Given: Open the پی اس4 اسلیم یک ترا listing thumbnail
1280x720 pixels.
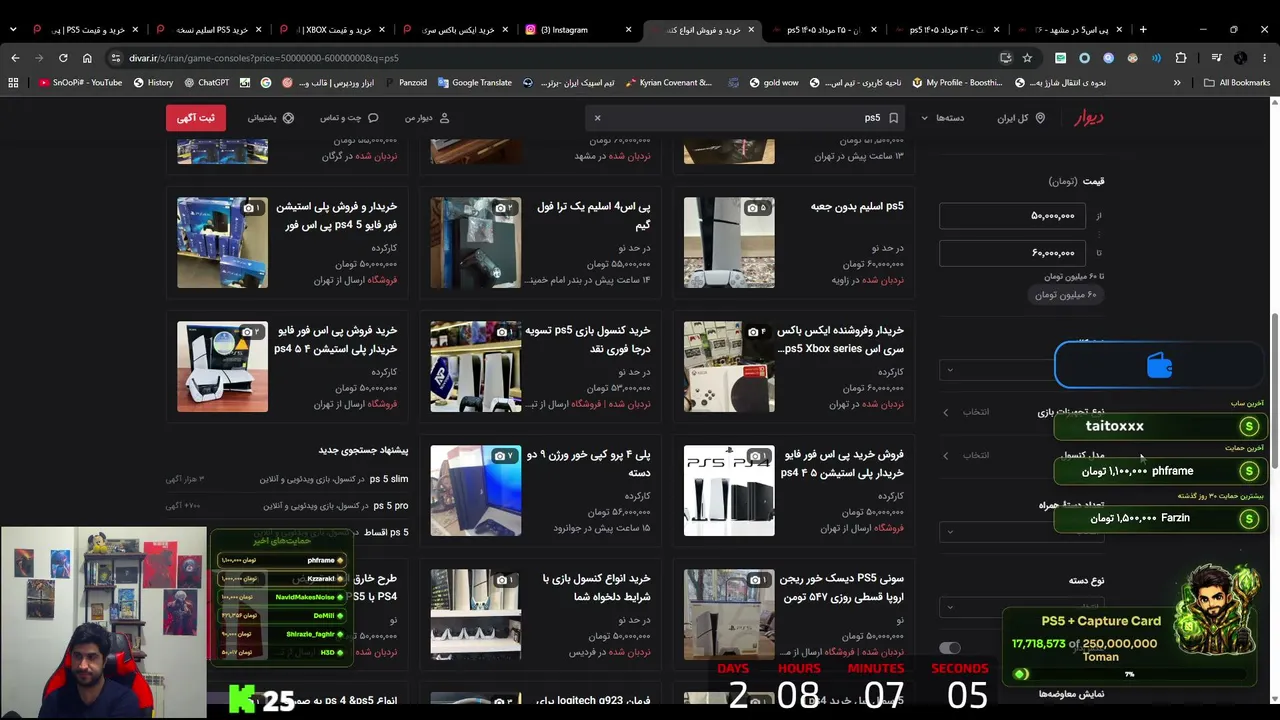Looking at the screenshot, I should [x=476, y=243].
